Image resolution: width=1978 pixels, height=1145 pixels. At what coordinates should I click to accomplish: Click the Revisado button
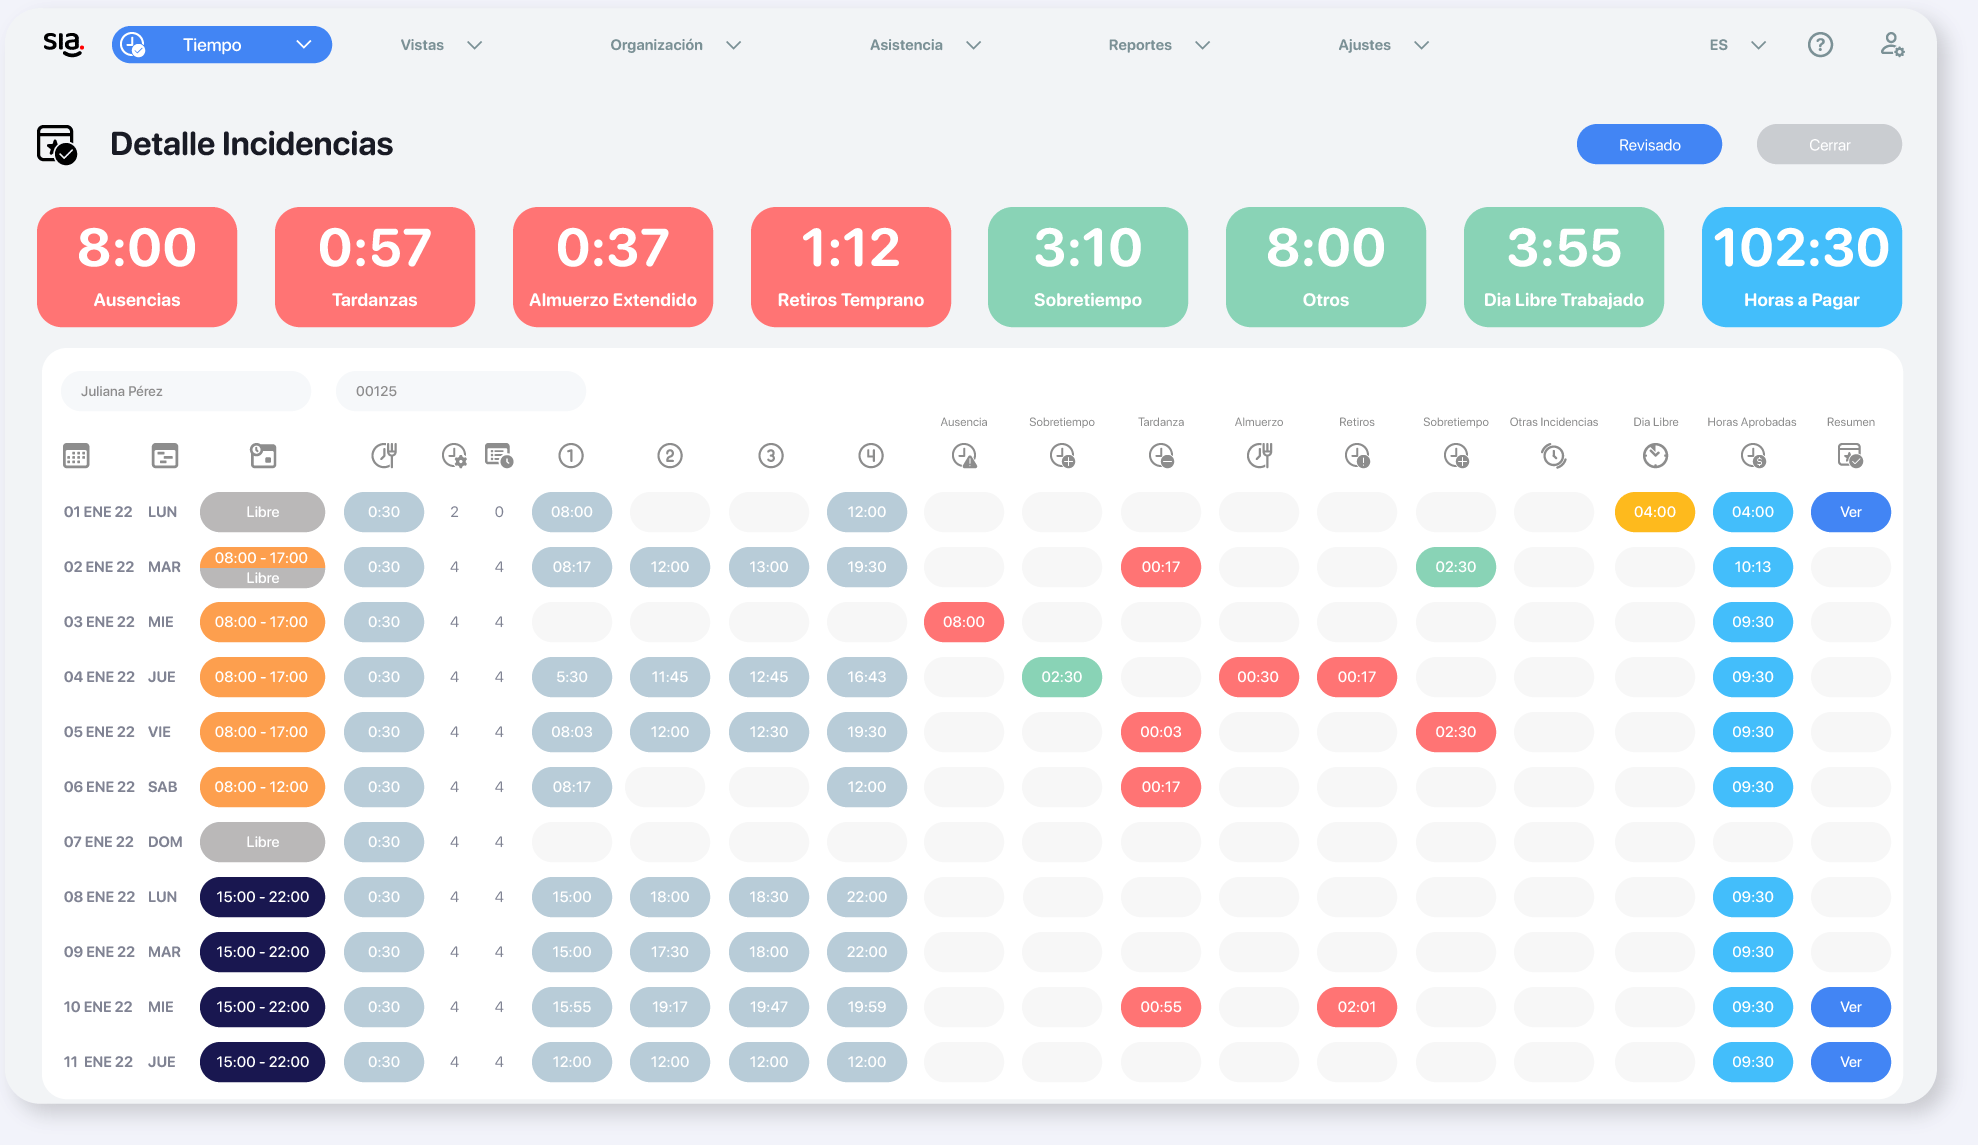tap(1649, 145)
